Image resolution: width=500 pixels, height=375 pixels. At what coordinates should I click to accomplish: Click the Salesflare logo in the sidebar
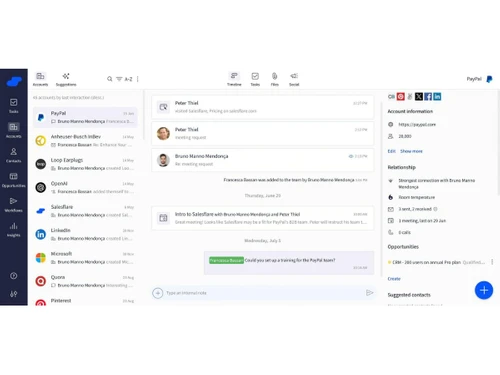[x=14, y=81]
